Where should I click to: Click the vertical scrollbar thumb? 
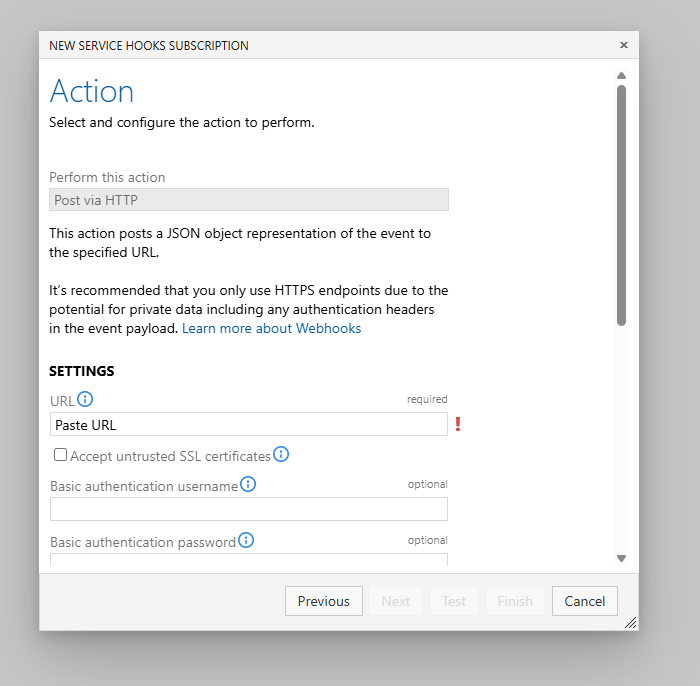[621, 205]
